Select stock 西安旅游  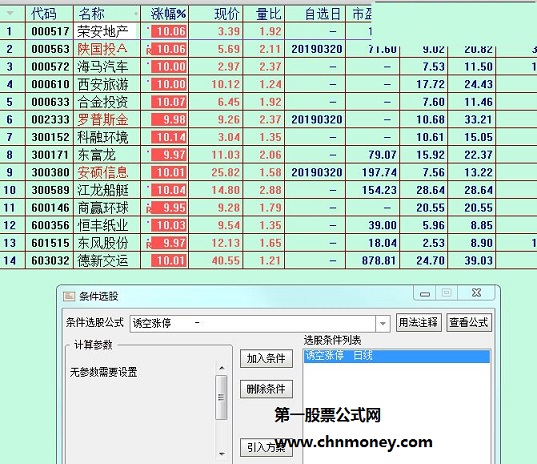(x=103, y=84)
